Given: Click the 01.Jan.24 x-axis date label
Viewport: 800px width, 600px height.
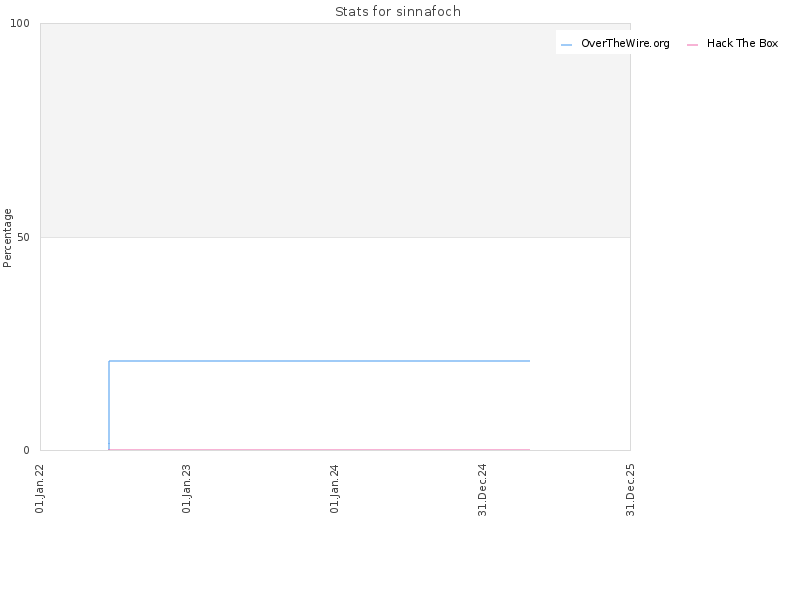Looking at the screenshot, I should pos(335,489).
